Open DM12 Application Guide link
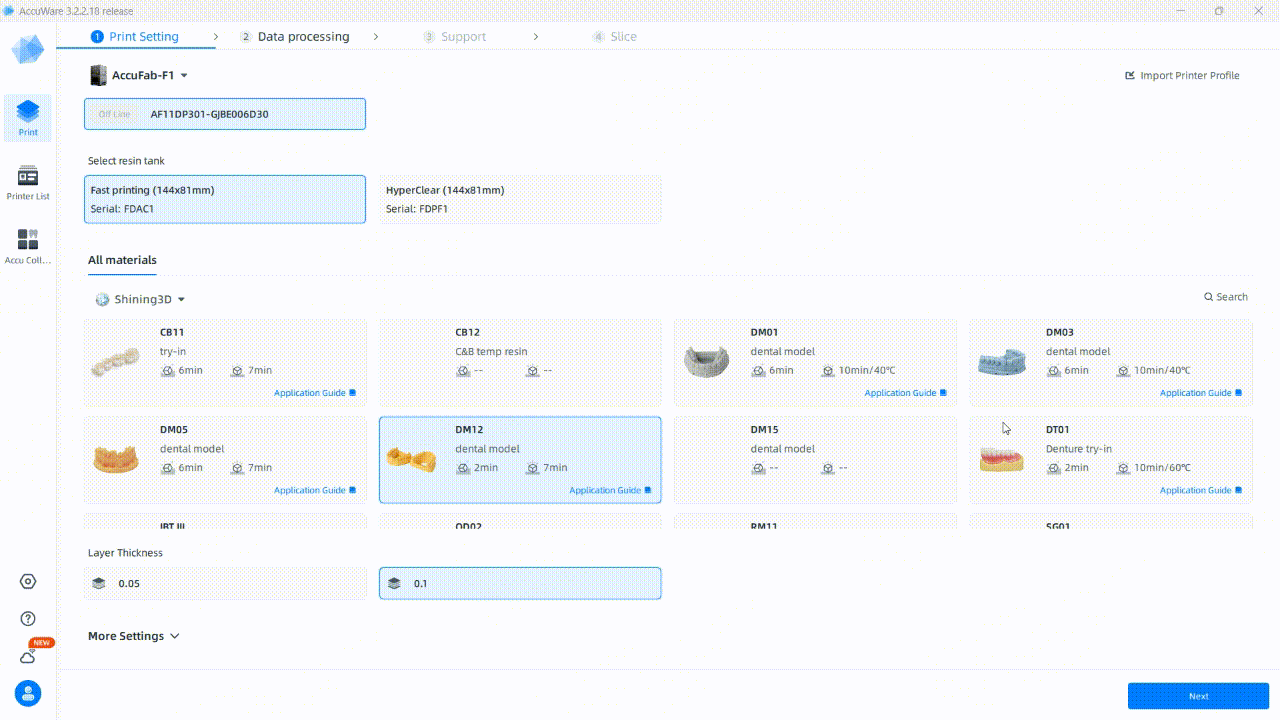The image size is (1280, 720). (610, 490)
